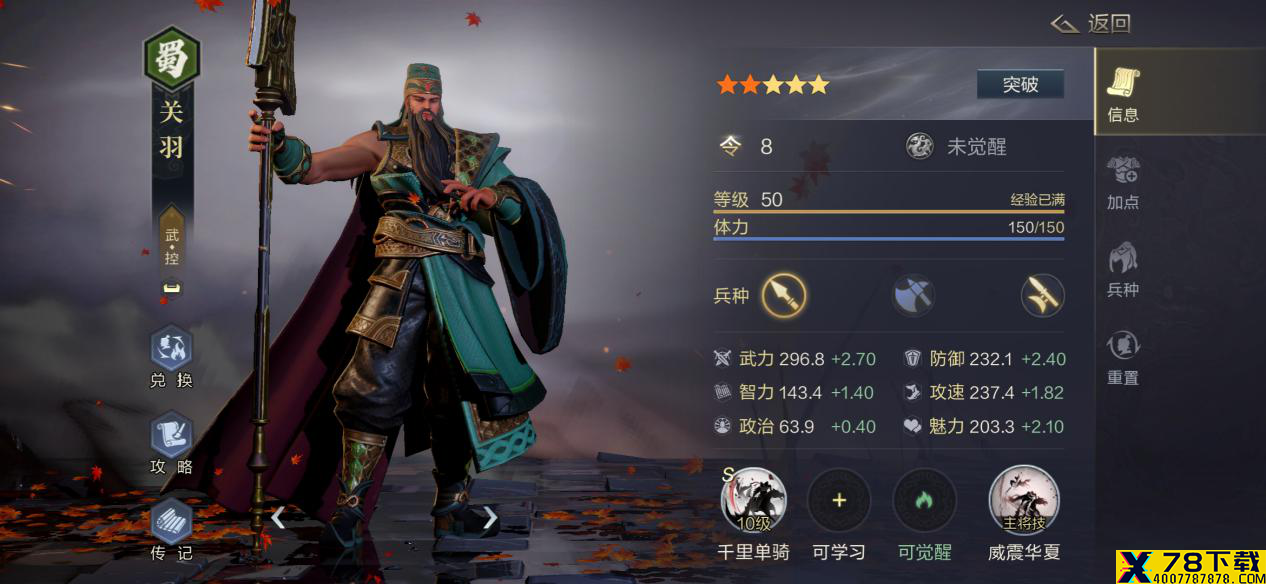
Task: Open the 传记 biography icon
Action: coord(171,521)
